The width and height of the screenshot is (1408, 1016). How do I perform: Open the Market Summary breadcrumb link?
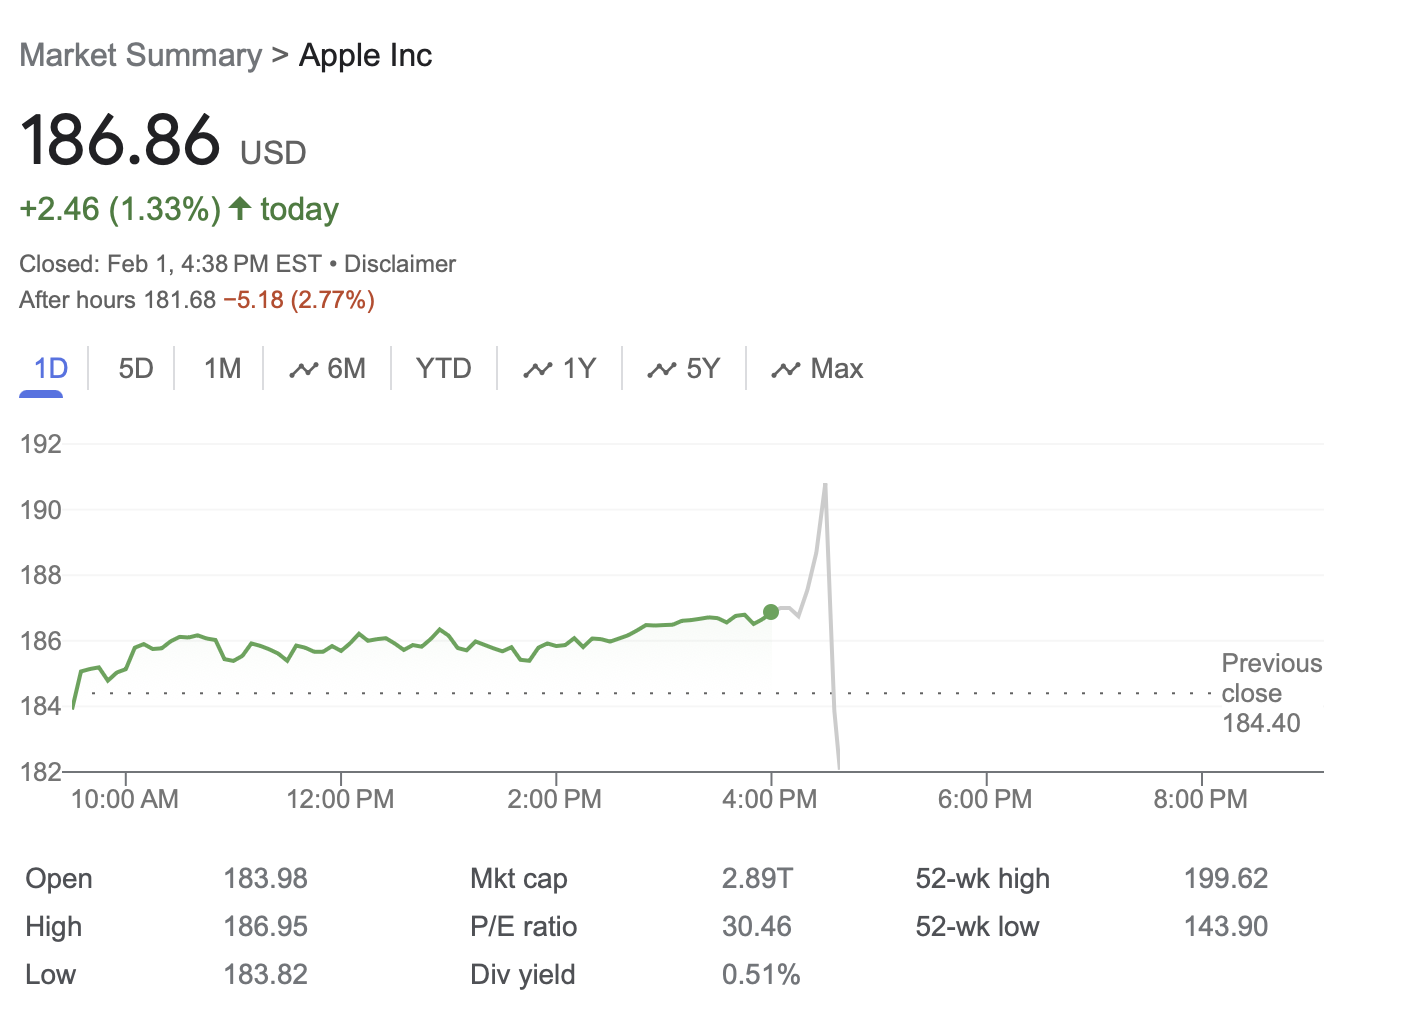pos(140,55)
